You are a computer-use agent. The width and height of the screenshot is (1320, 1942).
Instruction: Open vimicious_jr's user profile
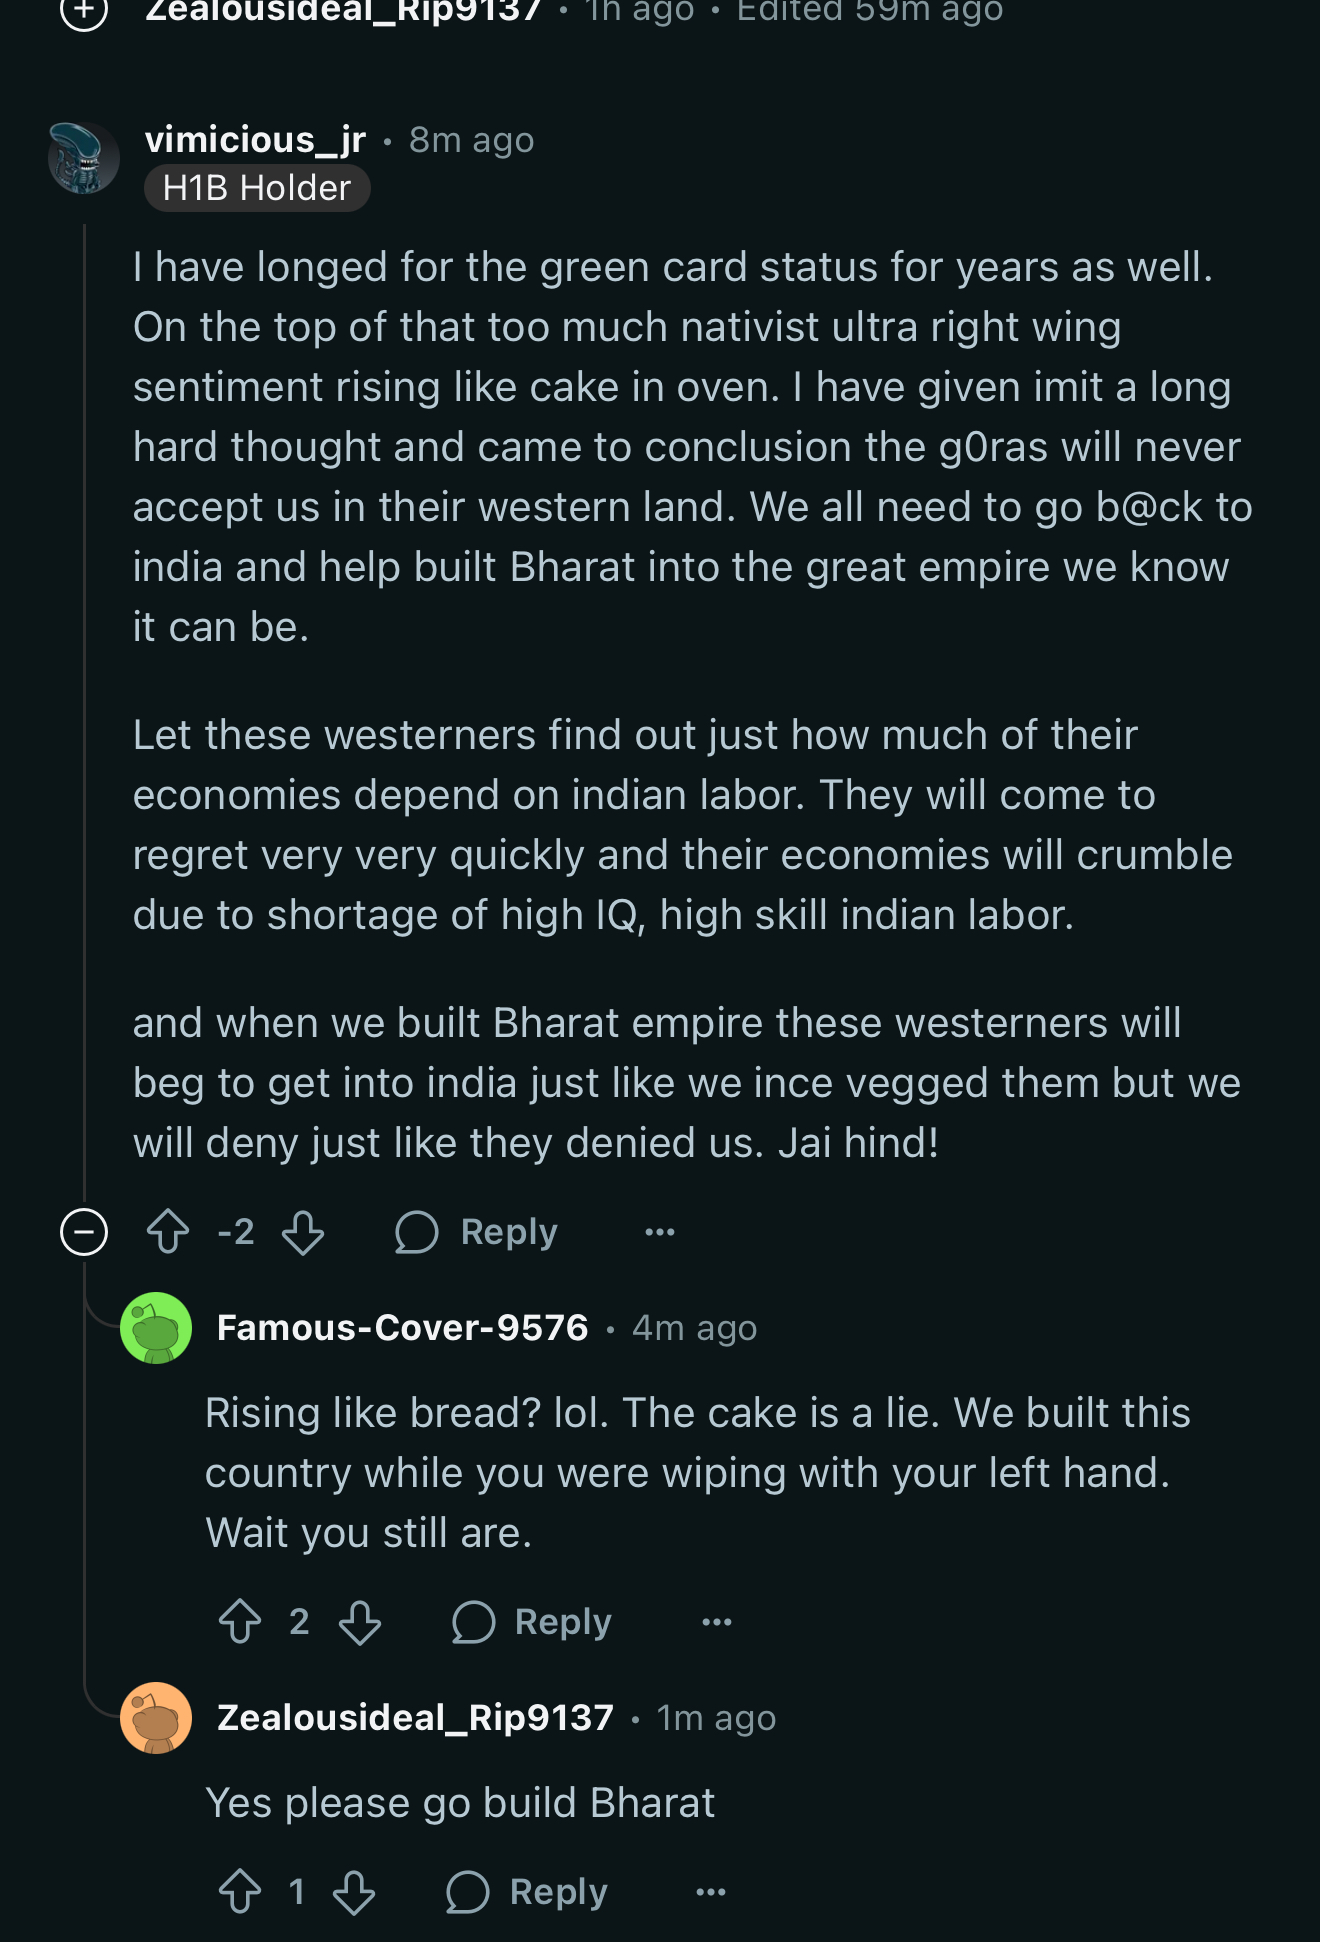click(255, 140)
